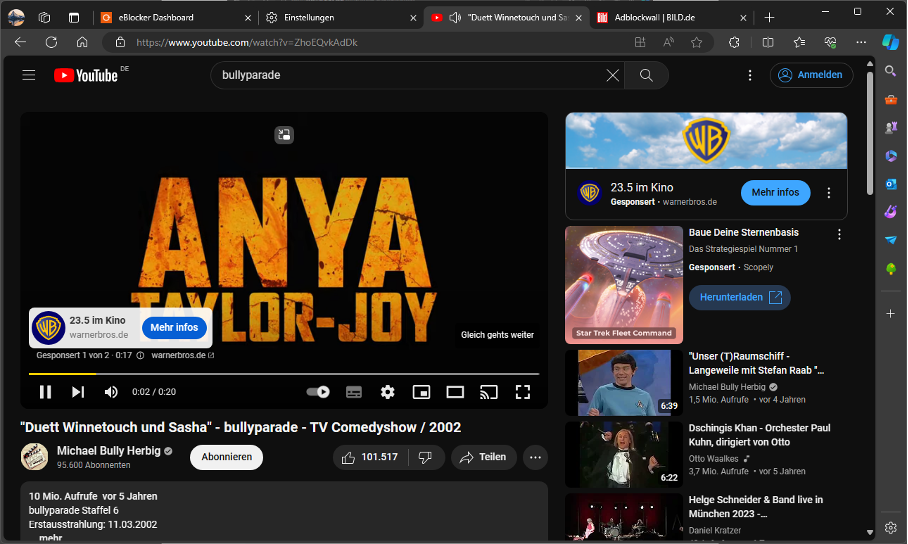Open browser Settings and more menu
Image resolution: width=908 pixels, height=544 pixels.
861,42
